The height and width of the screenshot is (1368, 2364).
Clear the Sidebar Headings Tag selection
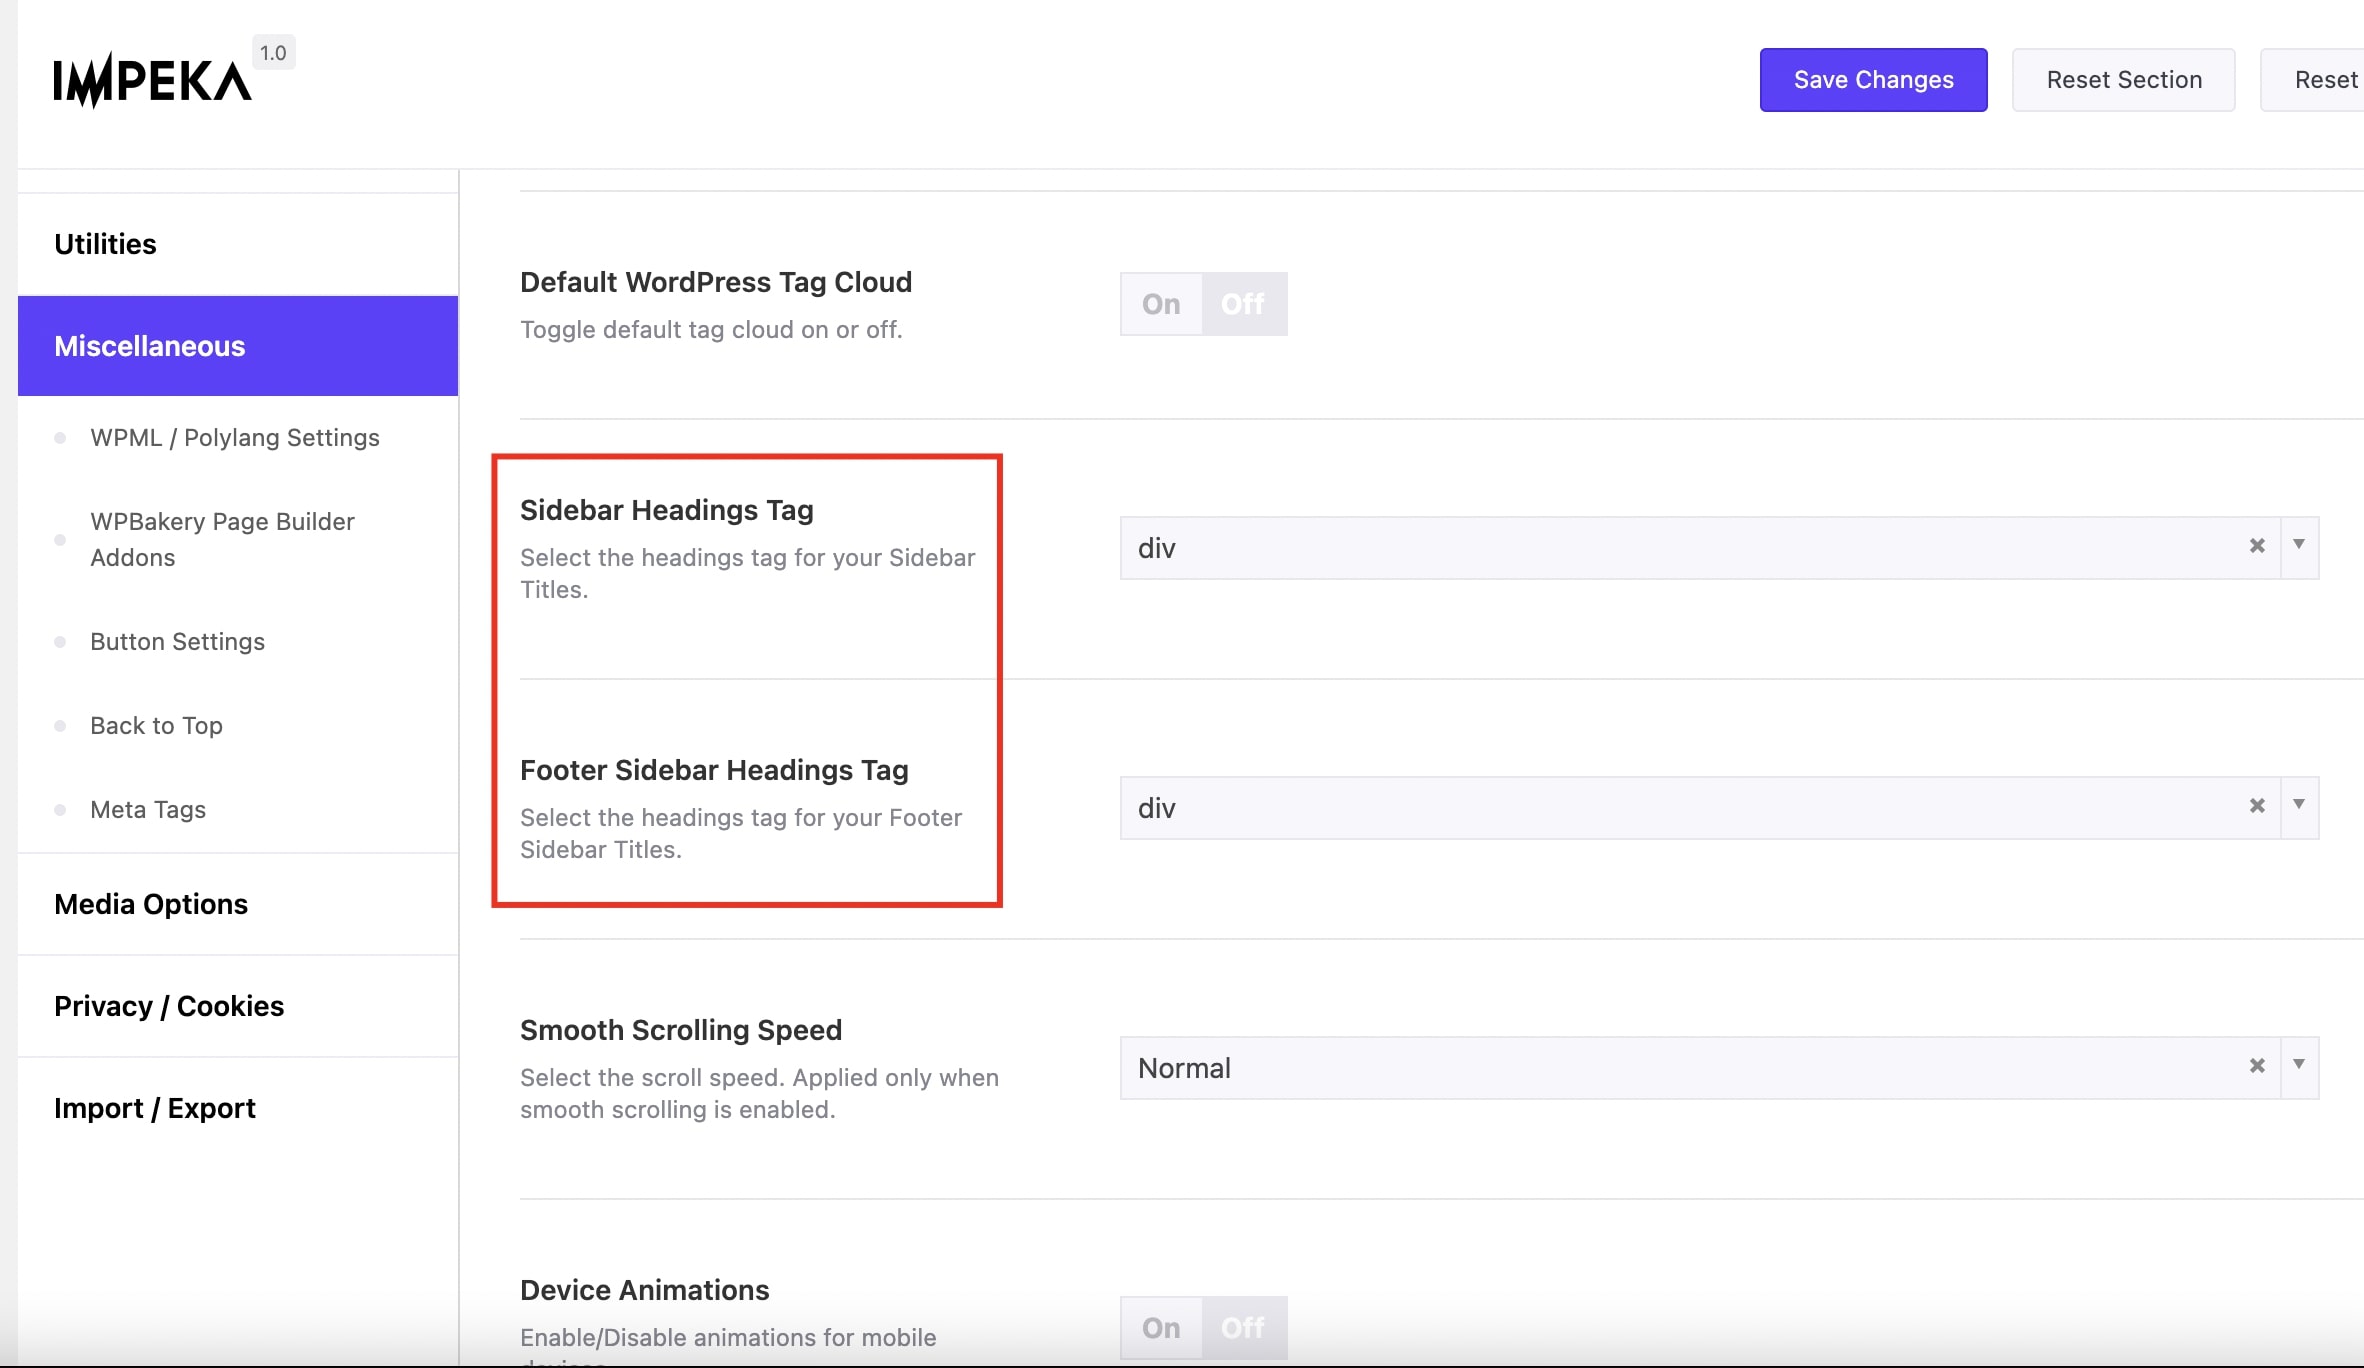coord(2256,546)
